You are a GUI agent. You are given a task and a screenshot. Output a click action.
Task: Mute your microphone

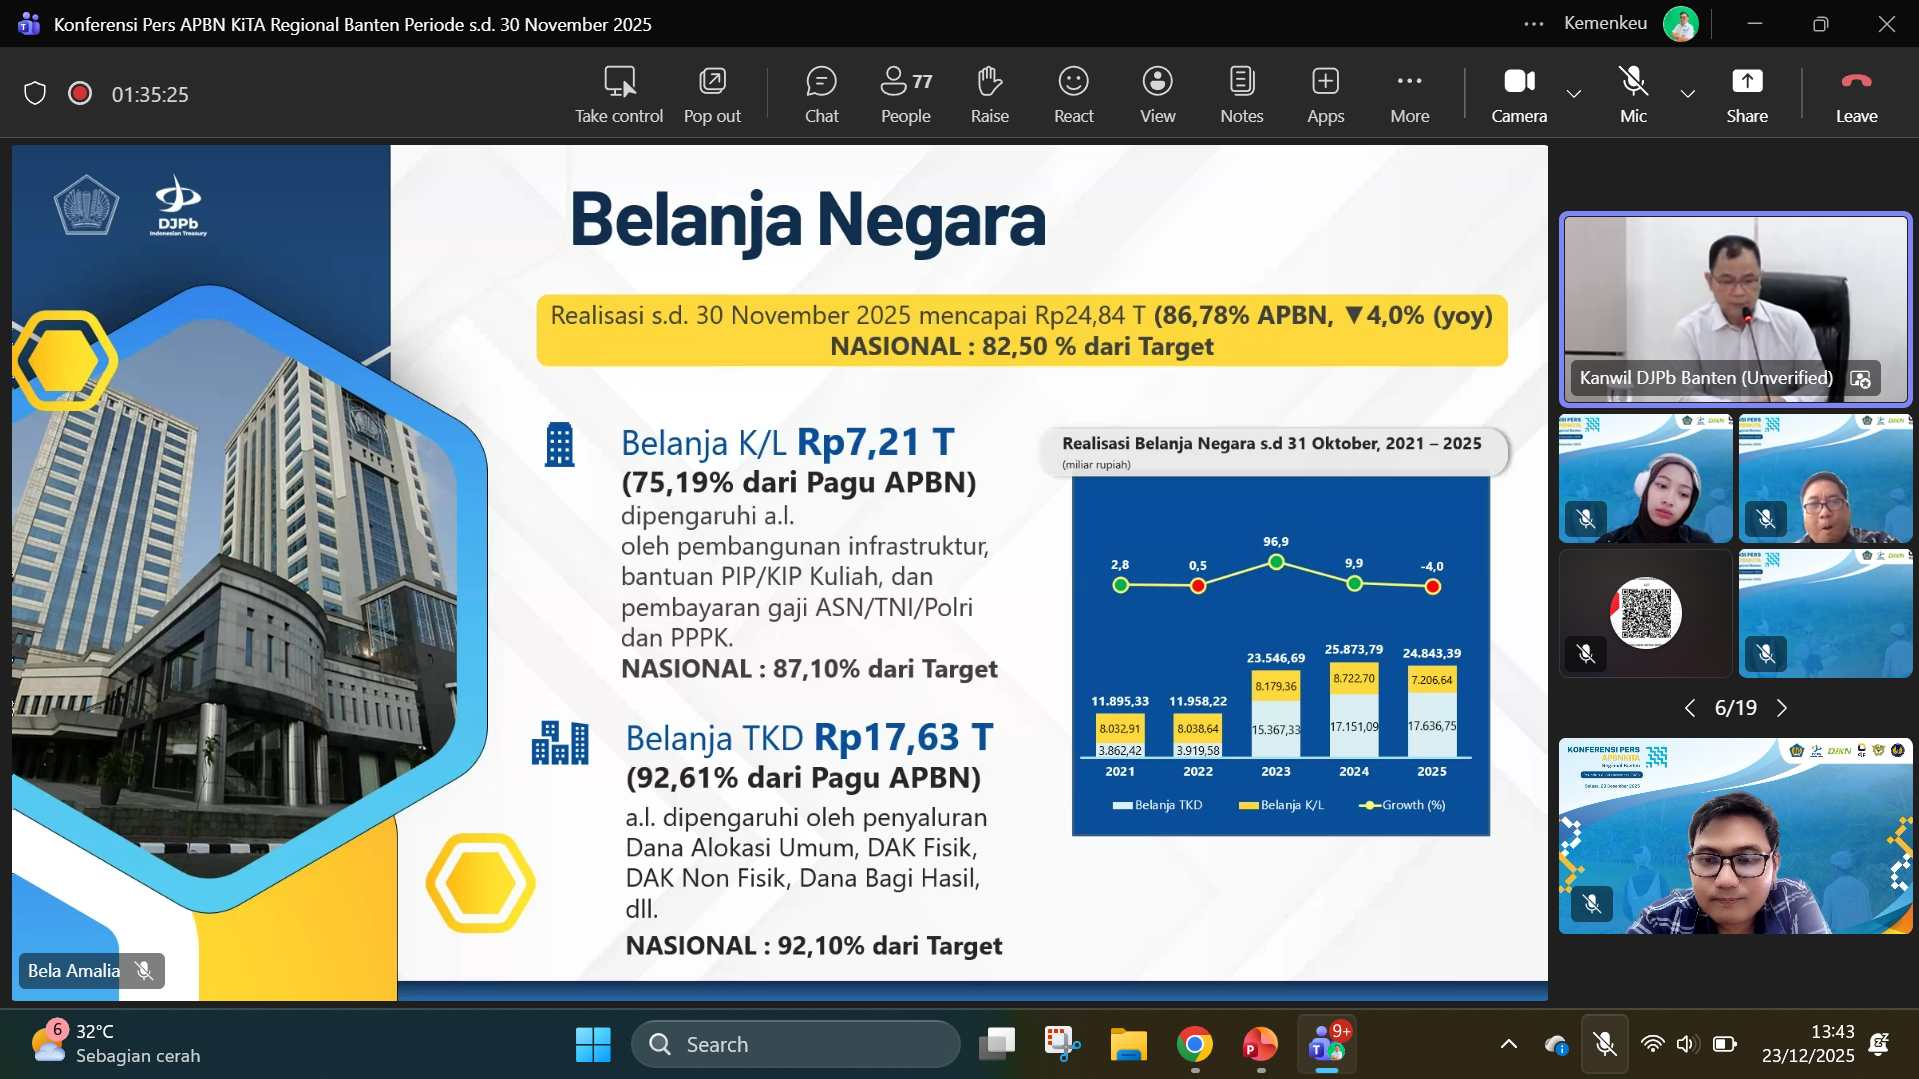click(1632, 93)
